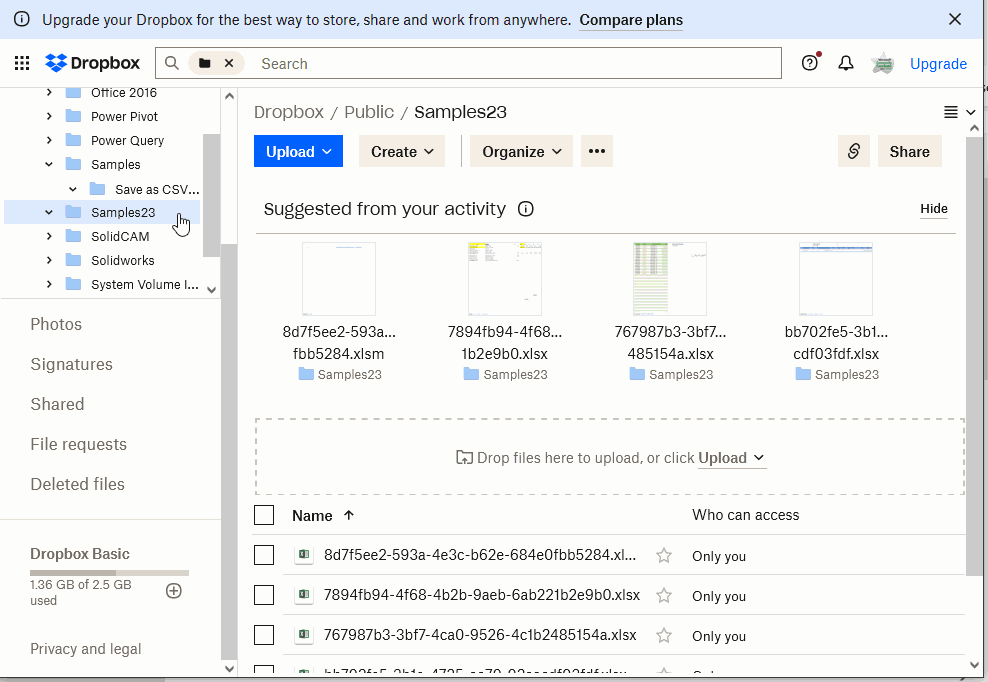The height and width of the screenshot is (682, 988).
Task: Click the SolidCAM folder icon
Action: [74, 236]
